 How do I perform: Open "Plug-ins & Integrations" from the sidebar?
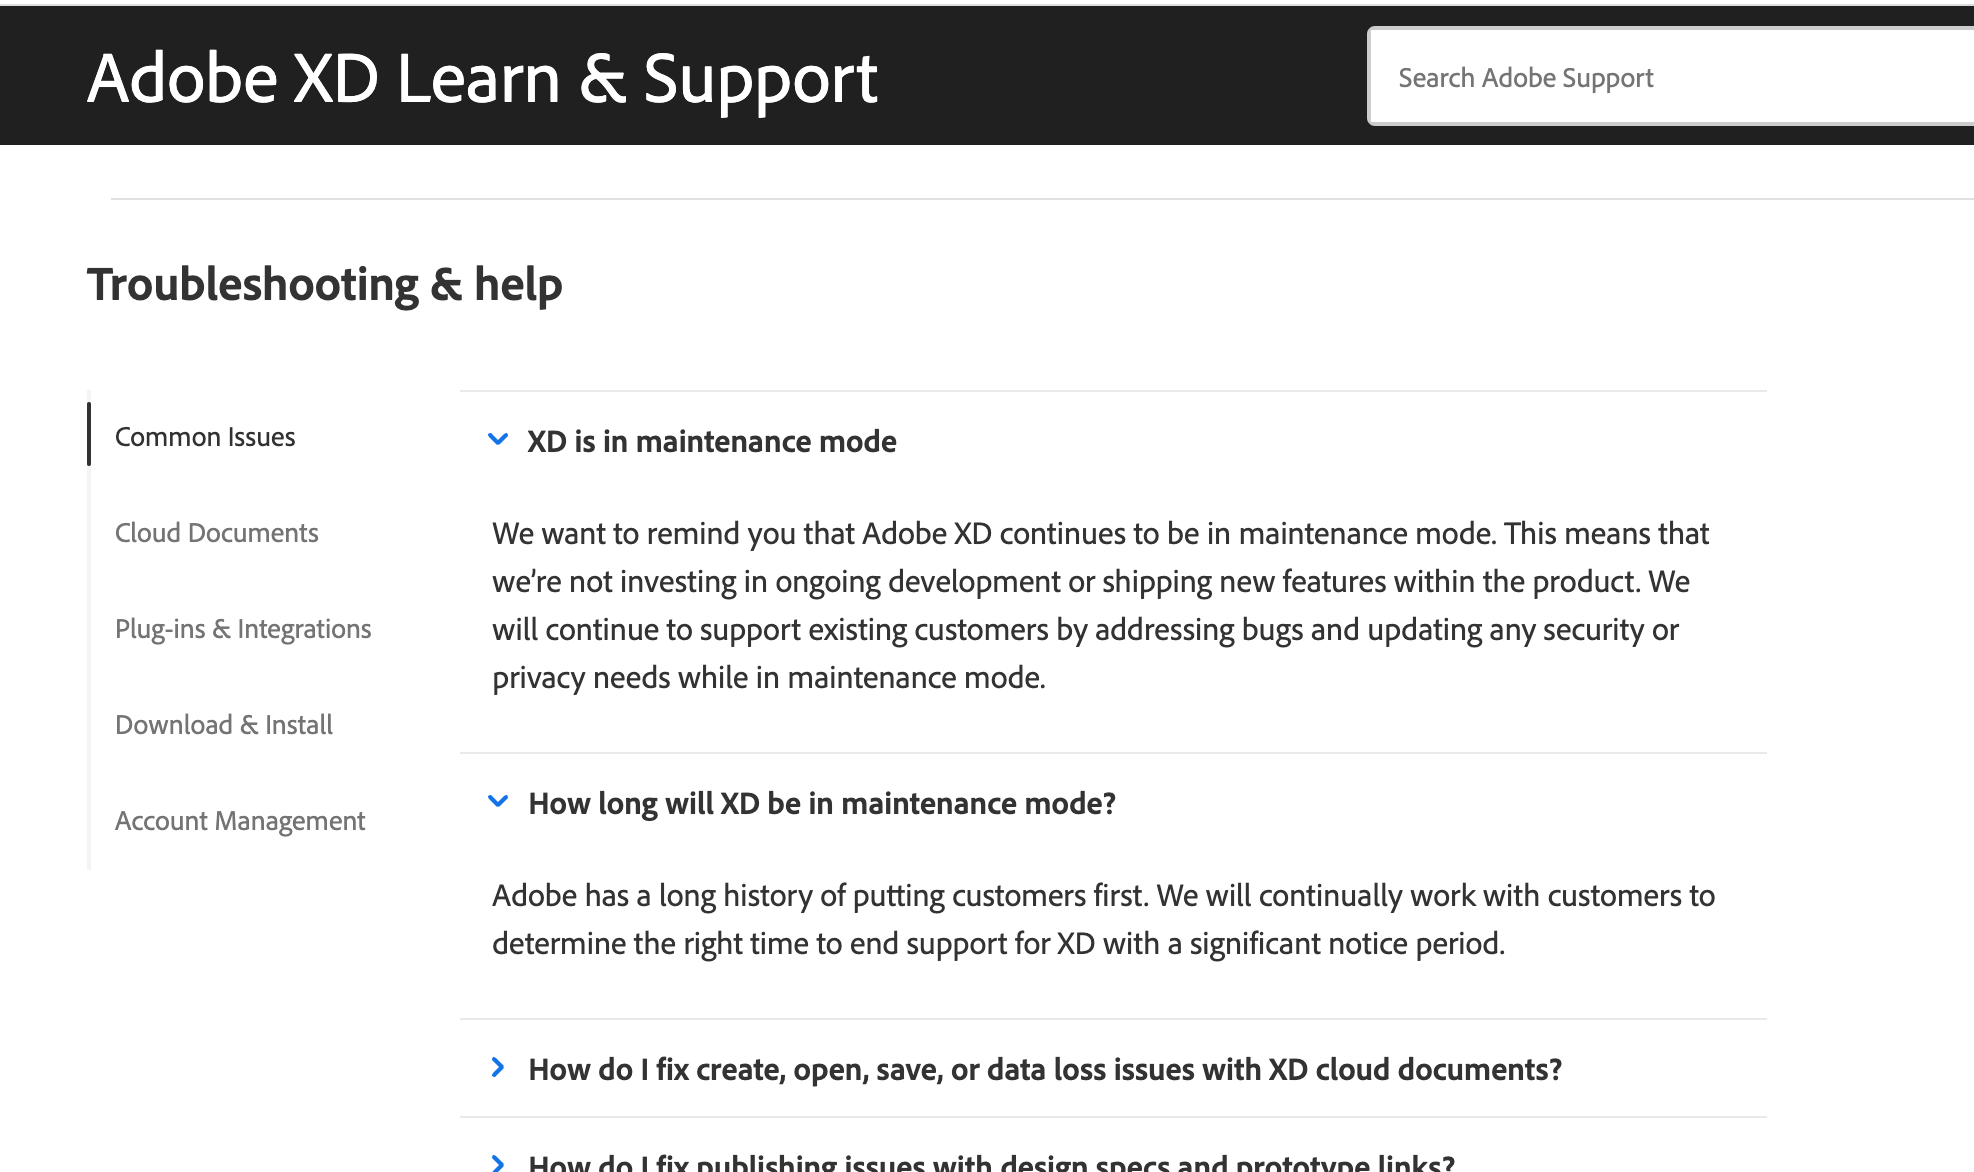pyautogui.click(x=244, y=628)
